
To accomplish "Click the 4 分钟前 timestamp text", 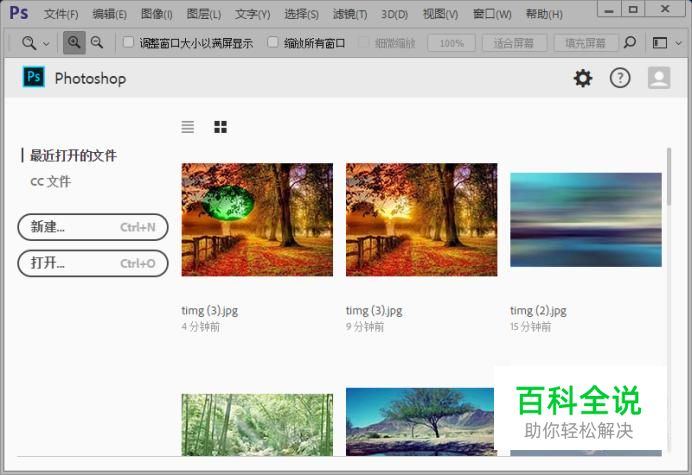I will [x=200, y=327].
